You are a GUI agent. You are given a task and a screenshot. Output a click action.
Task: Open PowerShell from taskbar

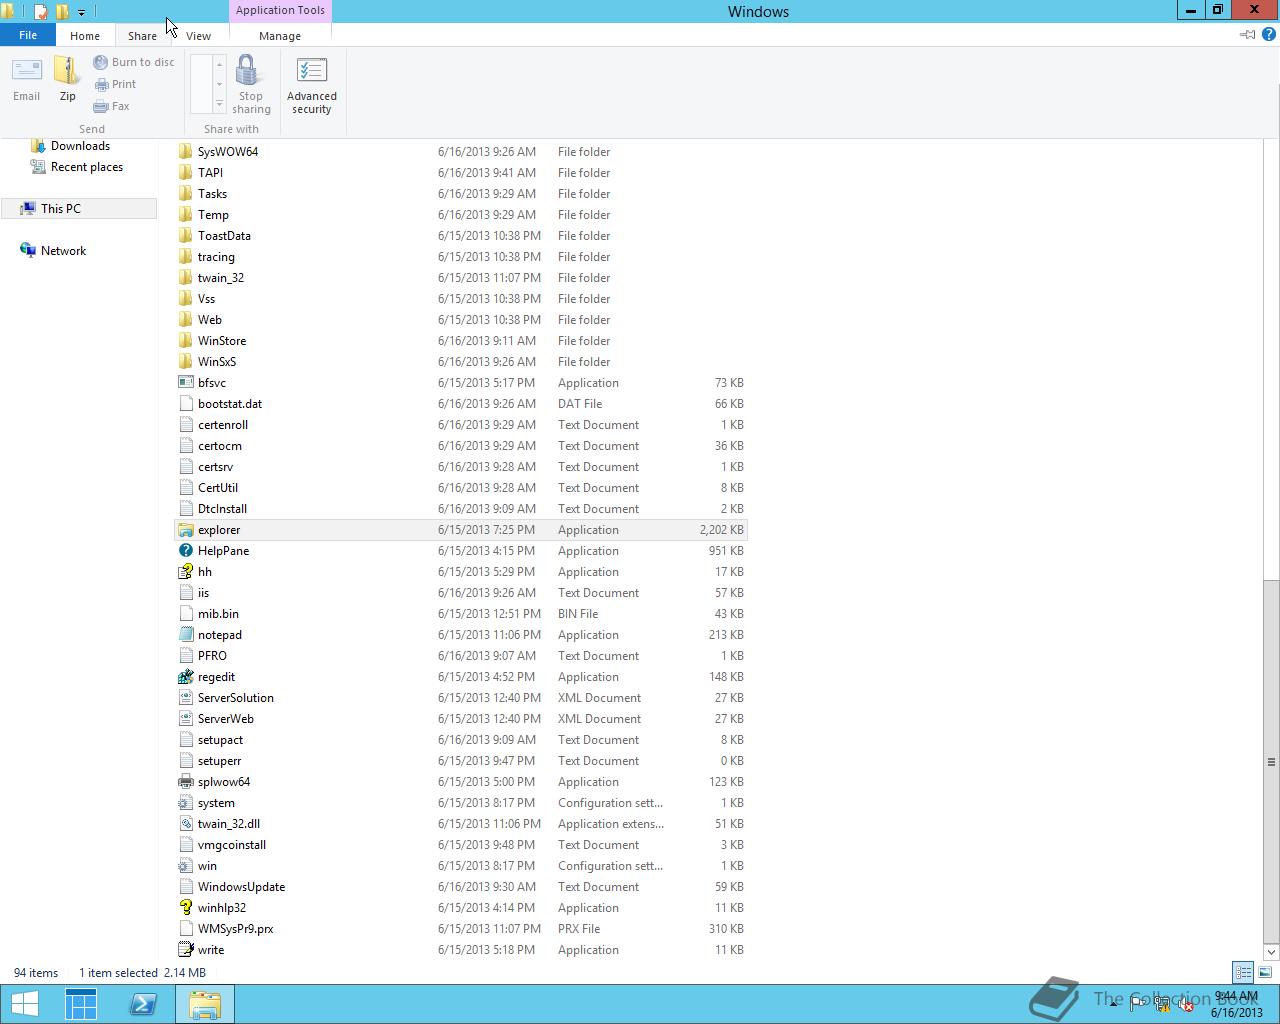pyautogui.click(x=143, y=1004)
